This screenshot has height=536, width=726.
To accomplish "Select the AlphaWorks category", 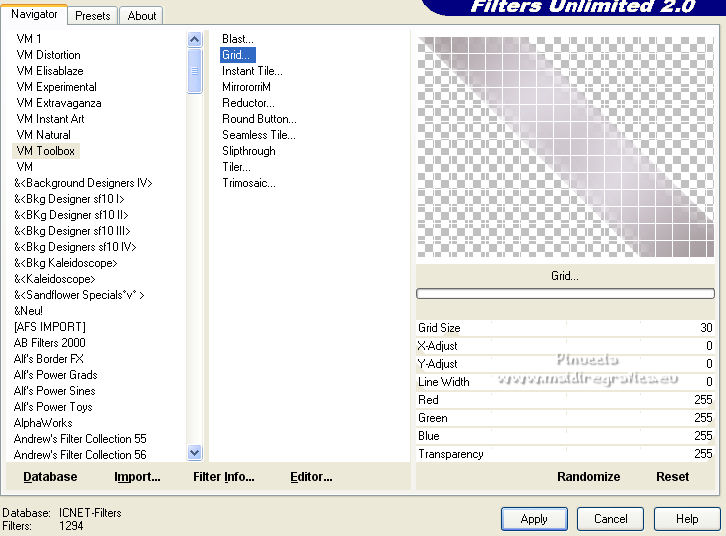I will (x=43, y=423).
